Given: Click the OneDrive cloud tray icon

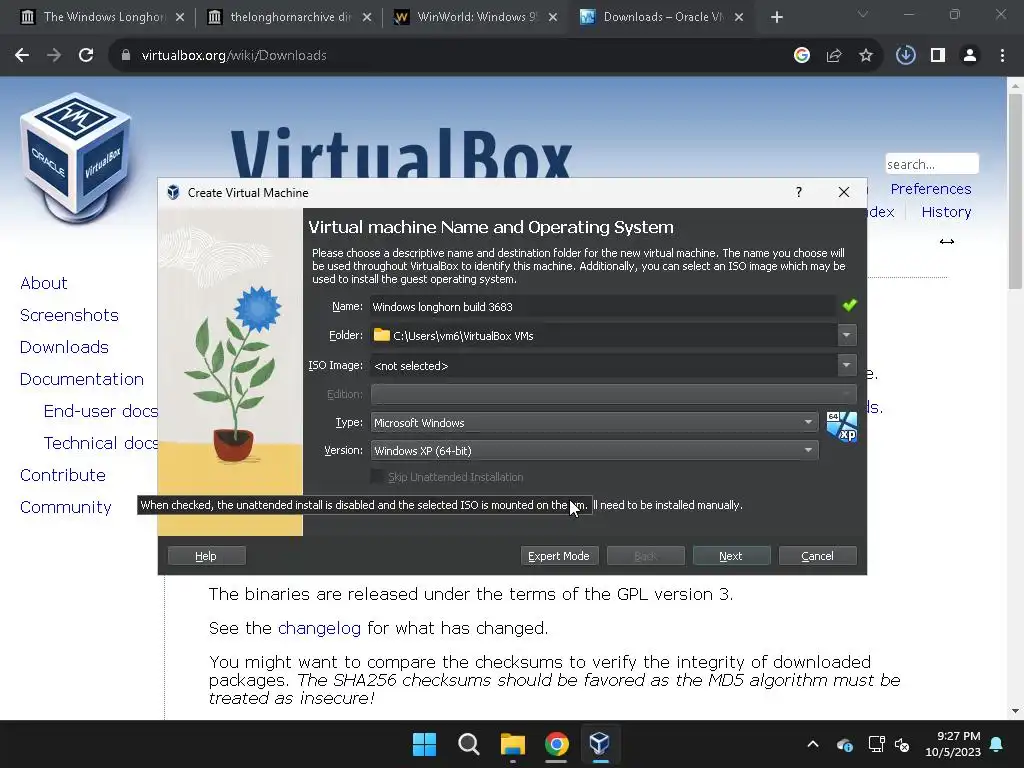Looking at the screenshot, I should [x=844, y=744].
